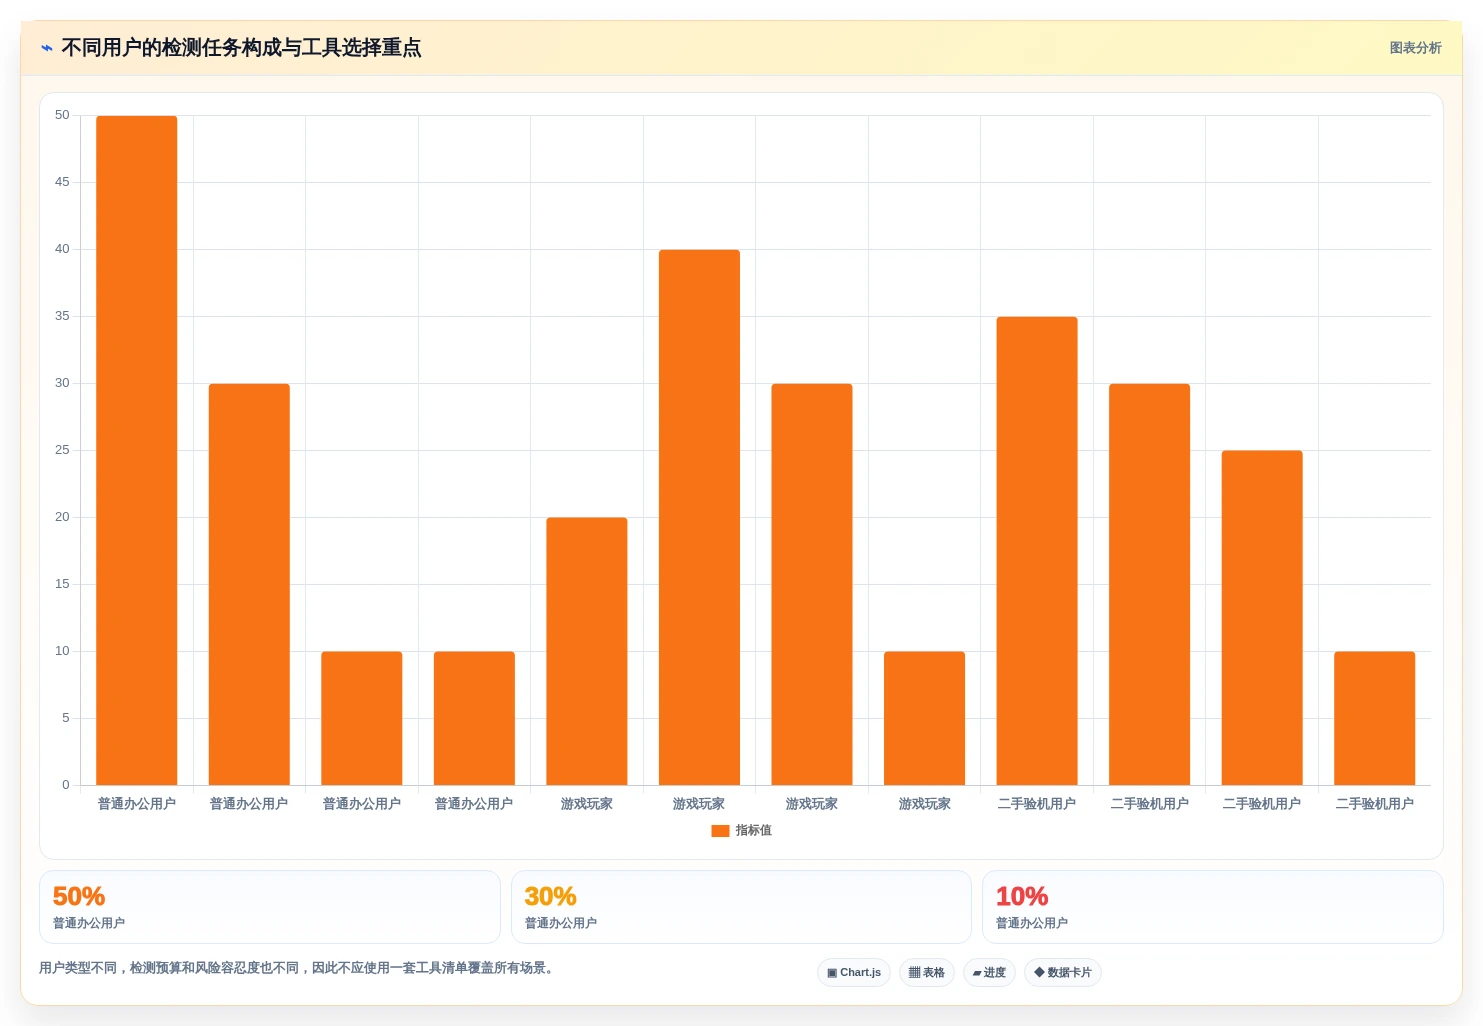Click the 数据卡片 tag chip

coord(1063,972)
